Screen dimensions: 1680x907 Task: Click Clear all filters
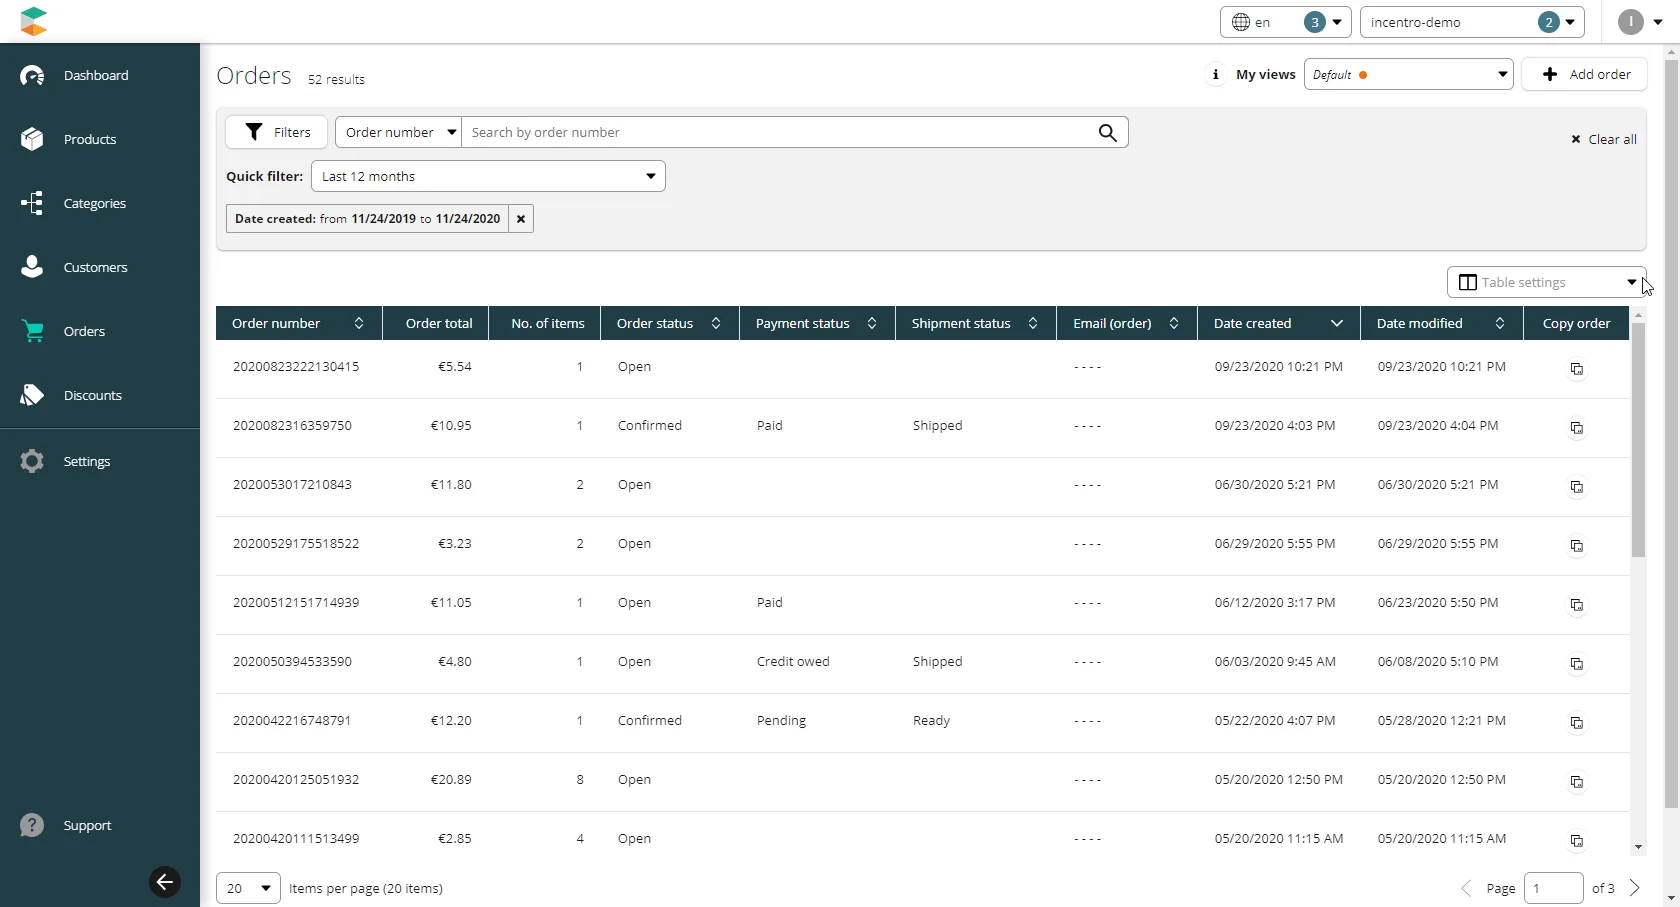pos(1603,139)
